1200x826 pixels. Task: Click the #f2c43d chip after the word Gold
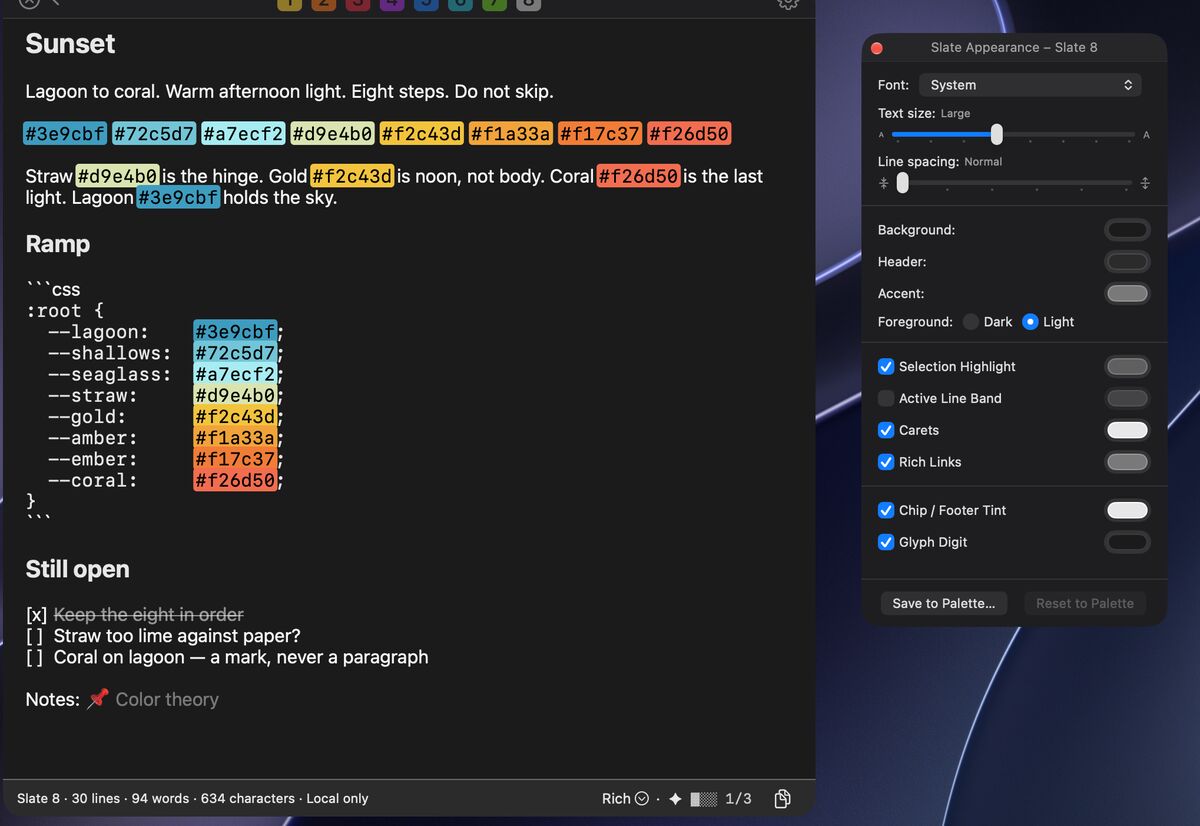(x=352, y=176)
